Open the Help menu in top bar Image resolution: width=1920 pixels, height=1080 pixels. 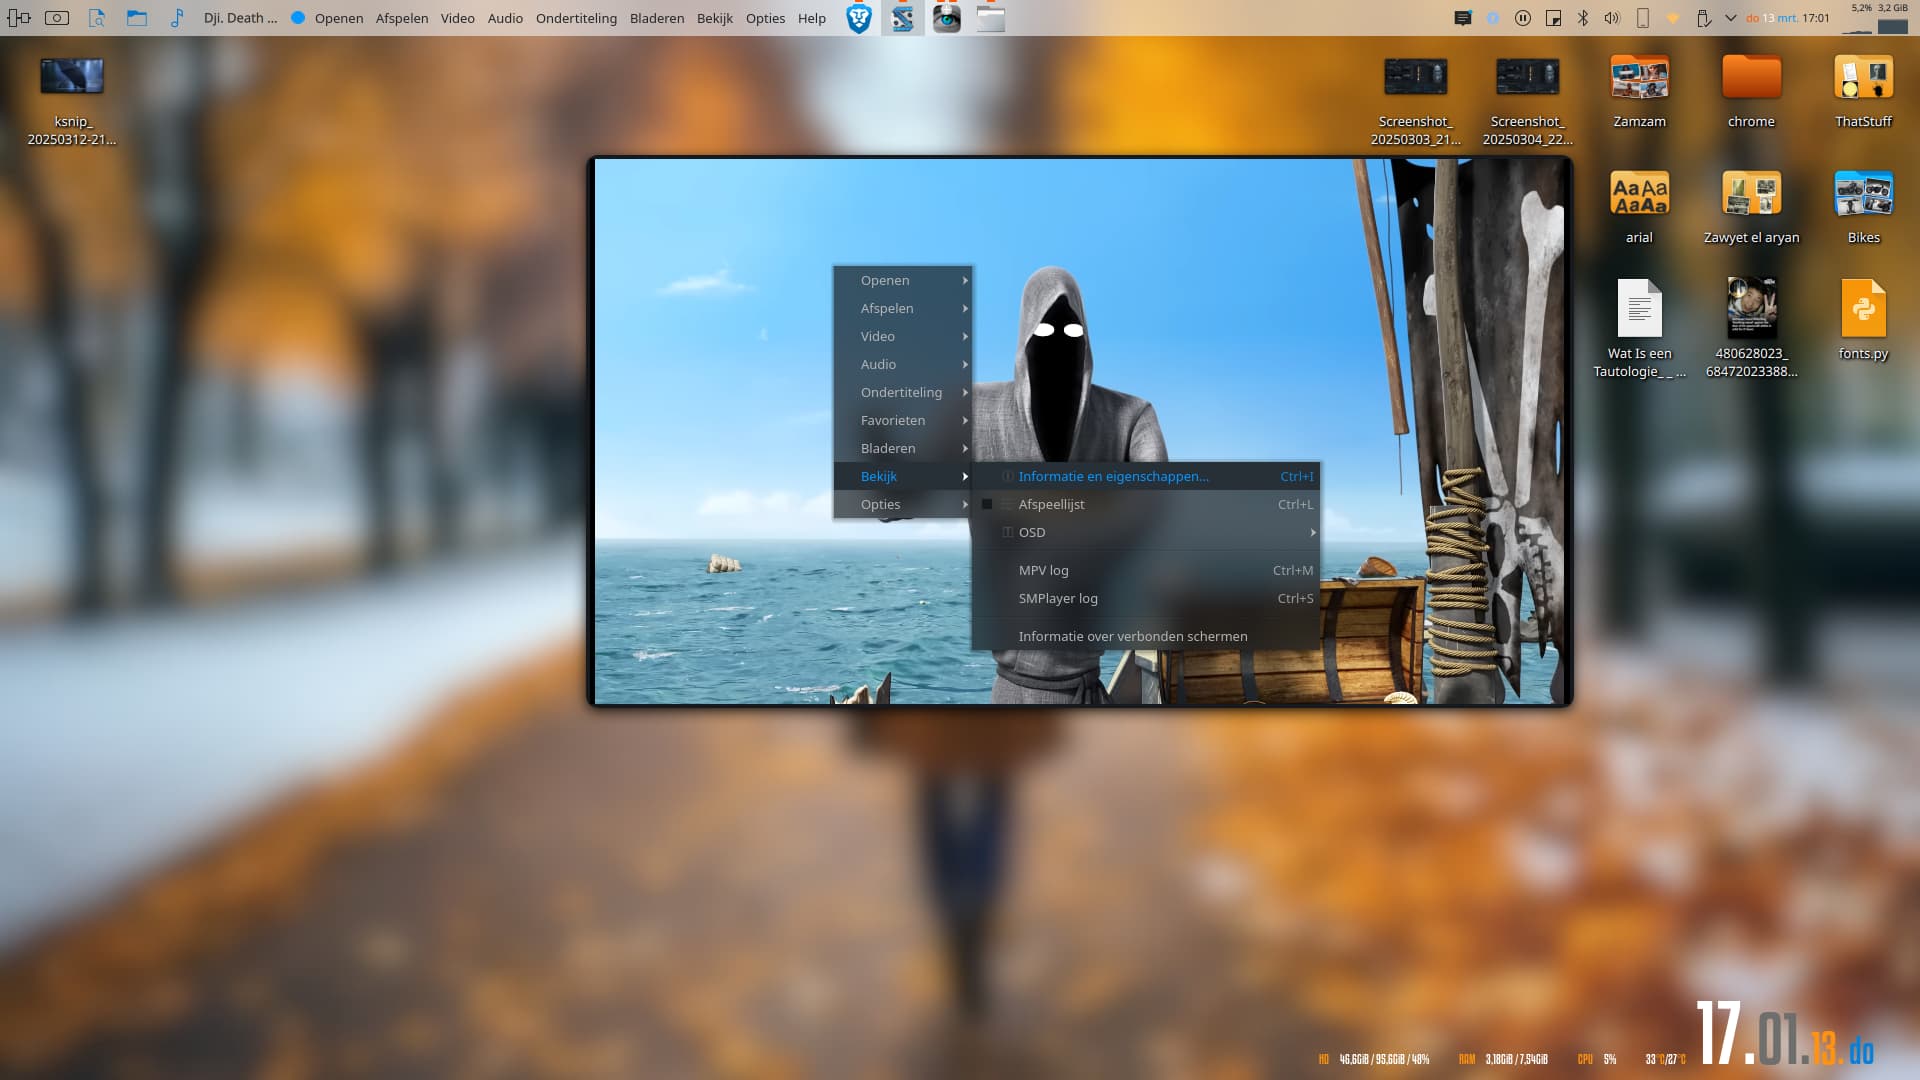(x=811, y=18)
